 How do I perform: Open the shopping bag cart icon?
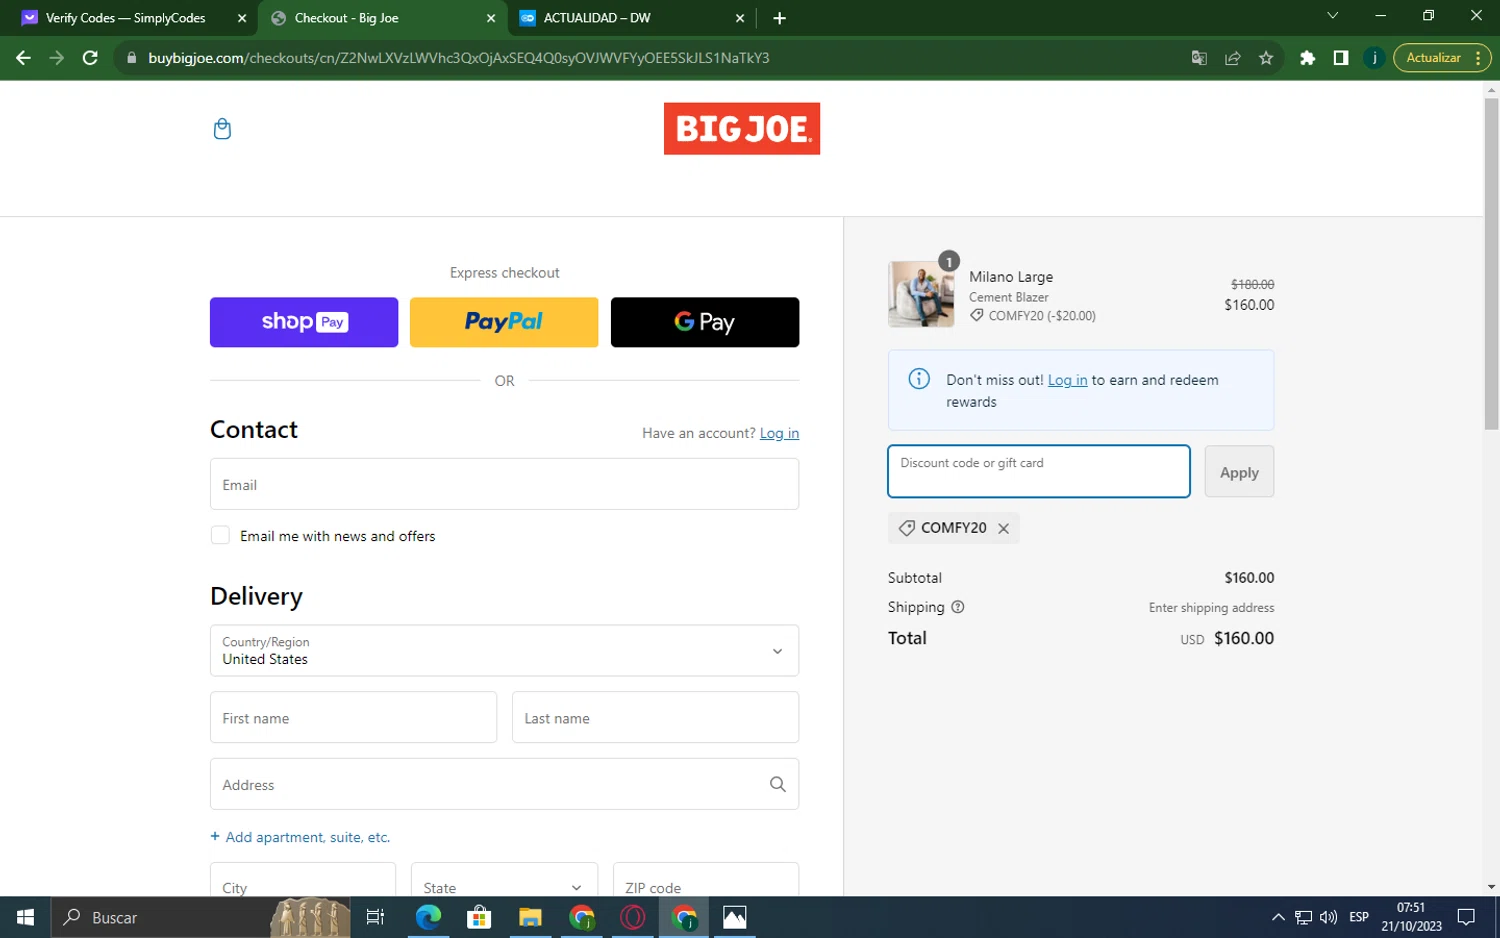tap(222, 129)
